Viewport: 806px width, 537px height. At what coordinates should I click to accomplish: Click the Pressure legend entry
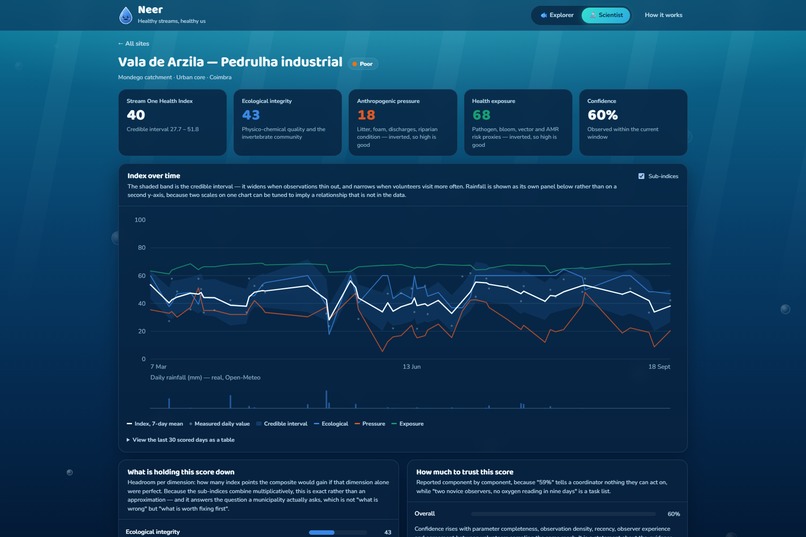370,424
